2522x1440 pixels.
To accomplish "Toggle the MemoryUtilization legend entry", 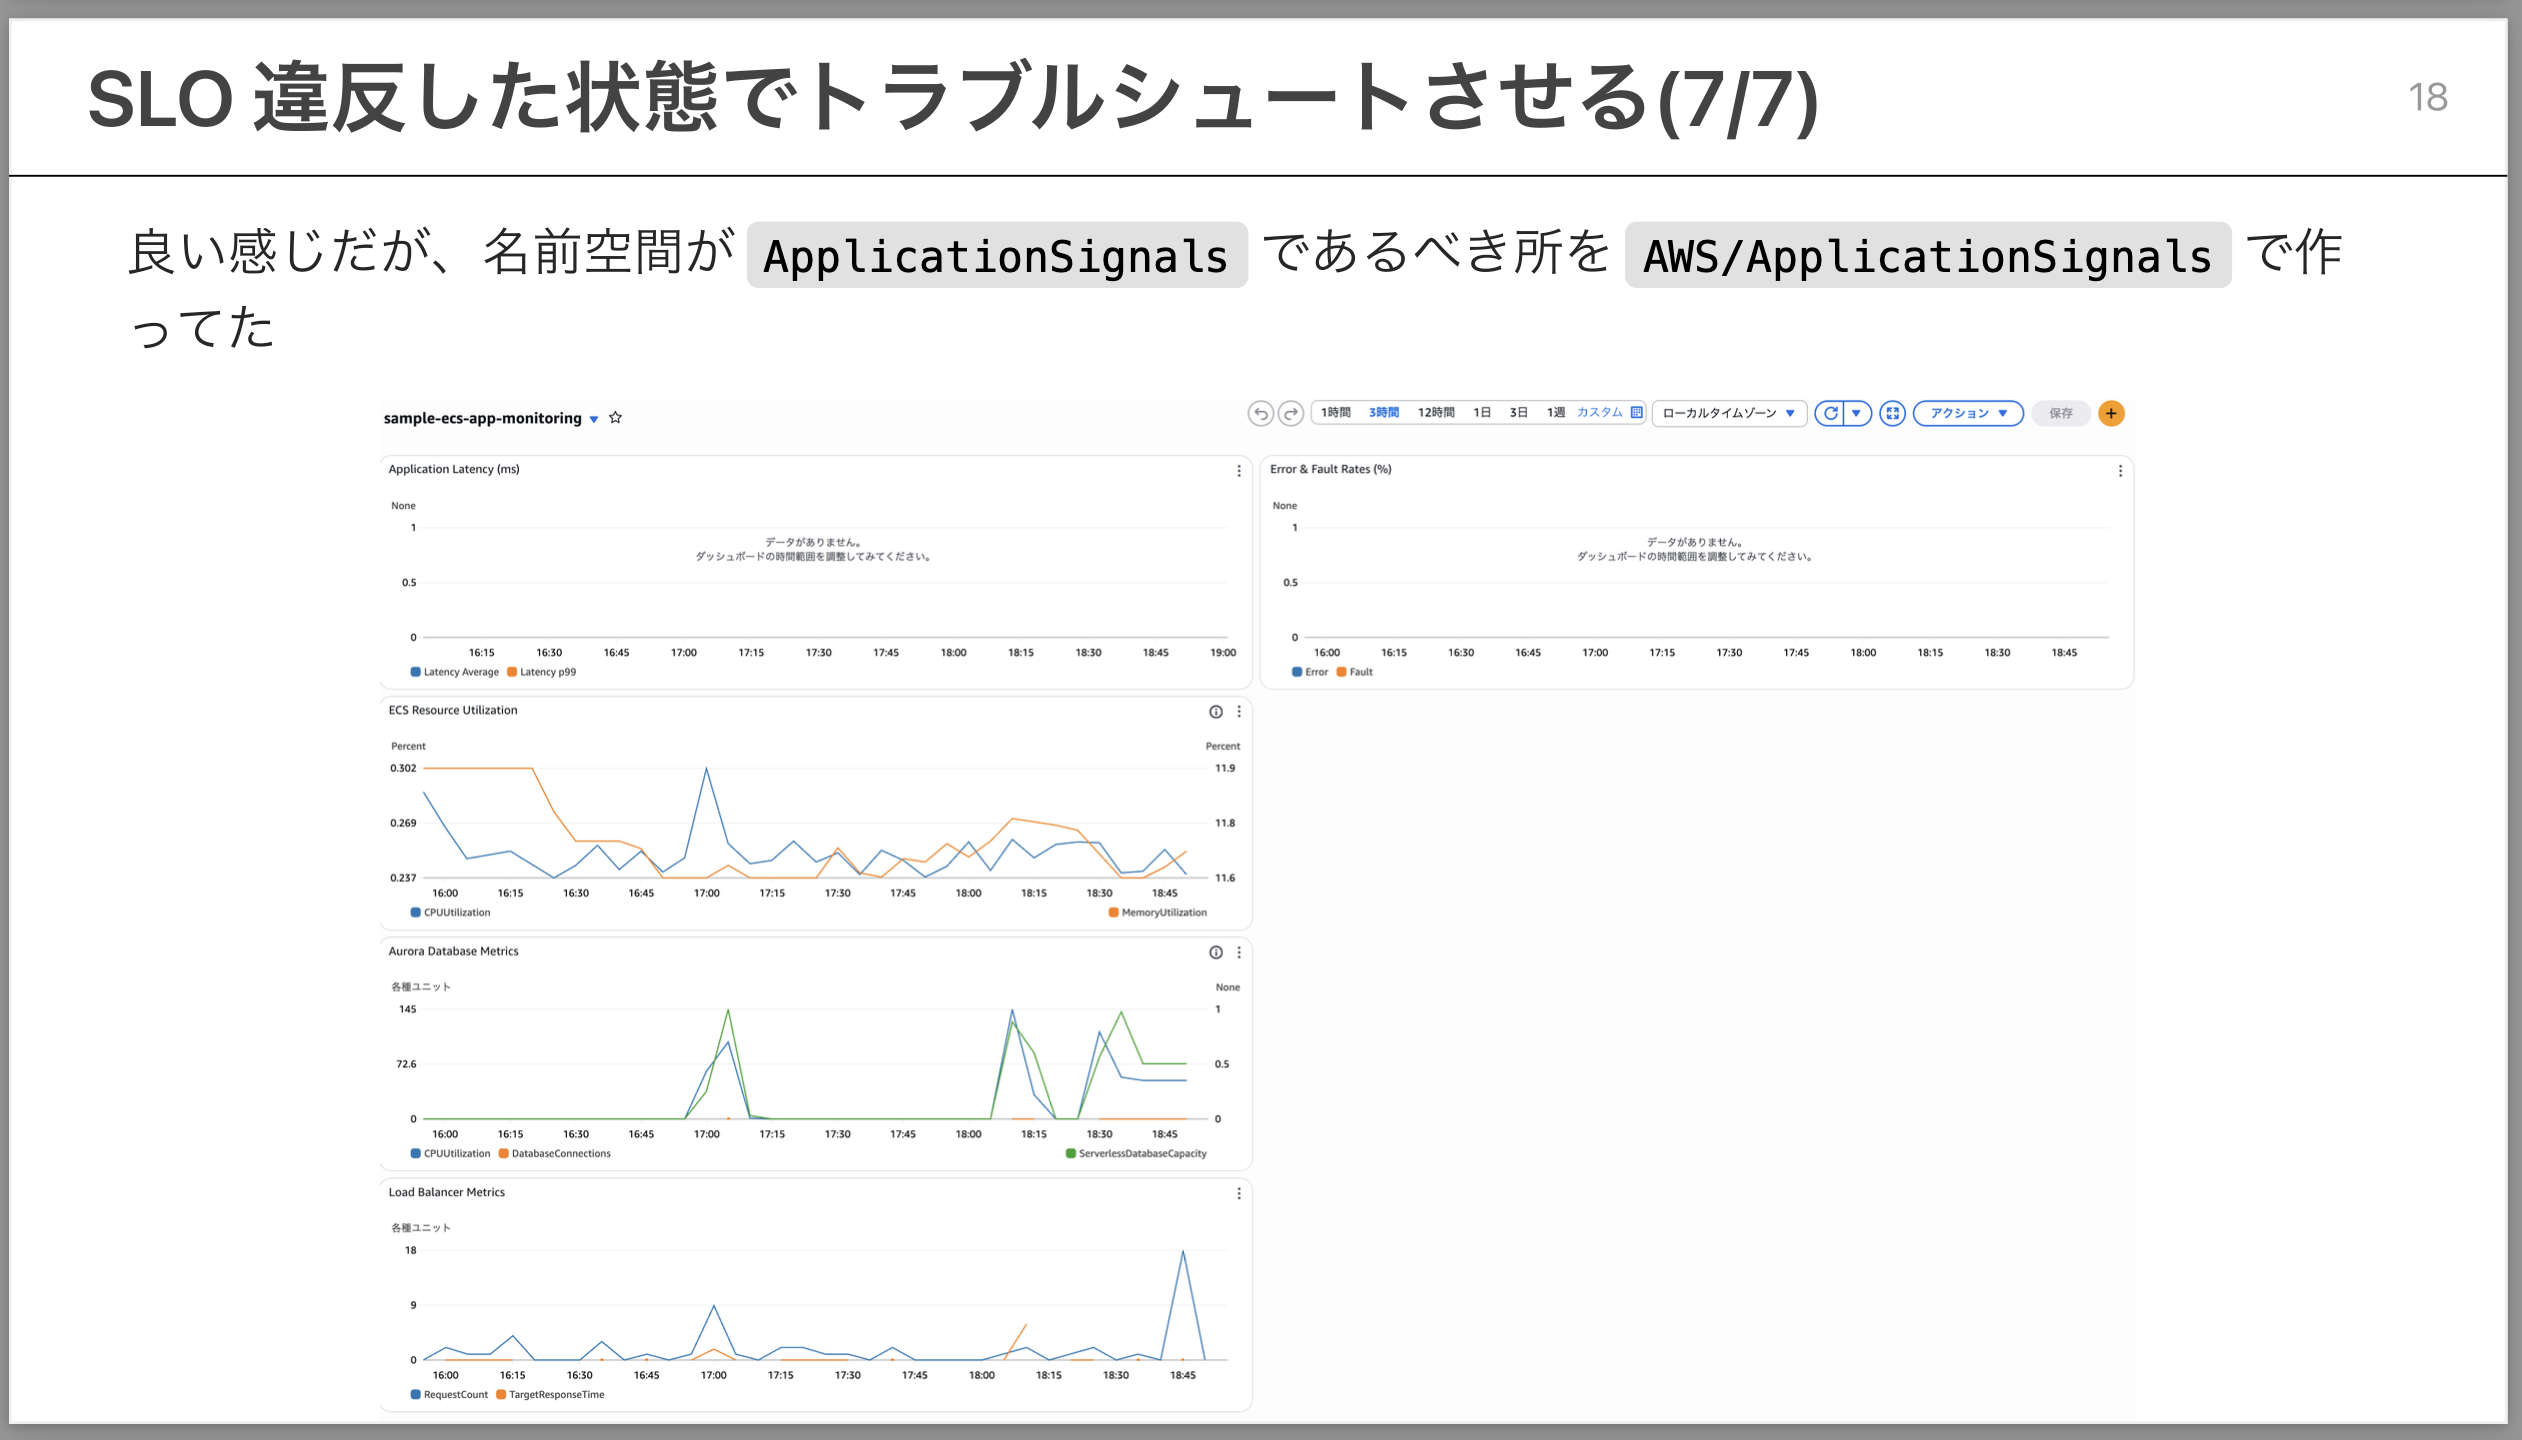I will 1157,912.
